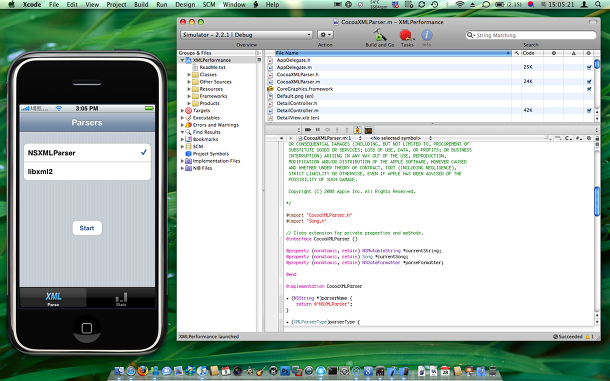610x381 pixels.
Task: Go back in editor file history
Action: tap(281, 138)
